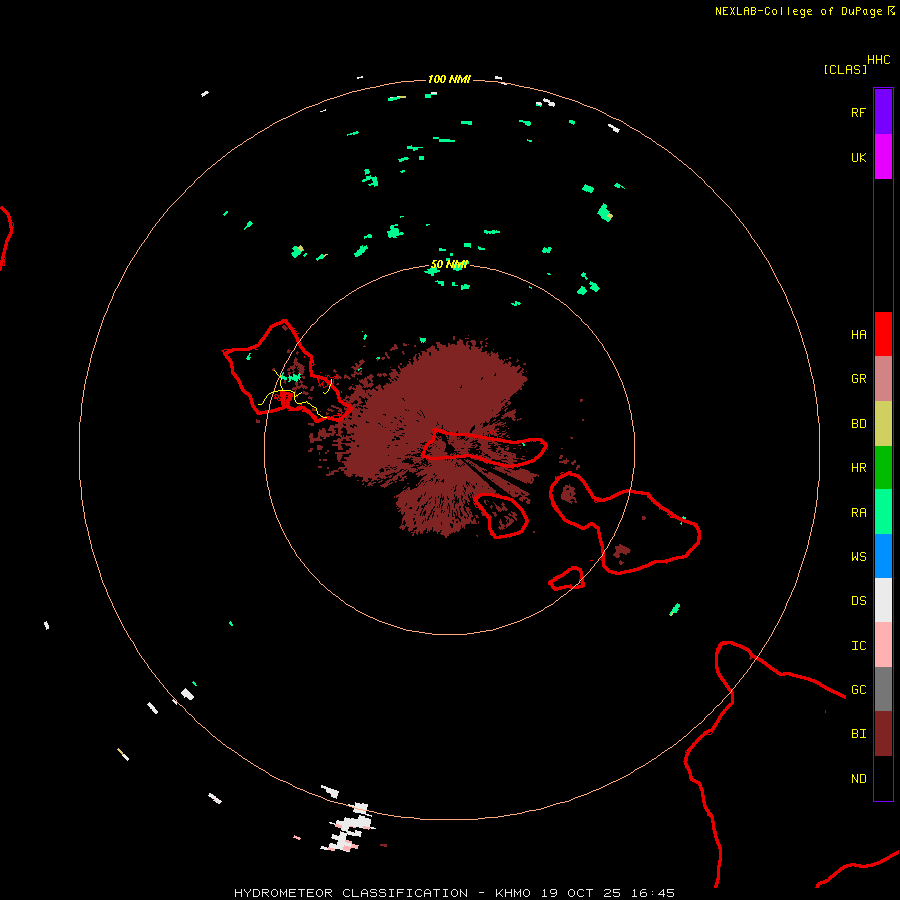Pick the RA light green legend swatch

coord(883,512)
